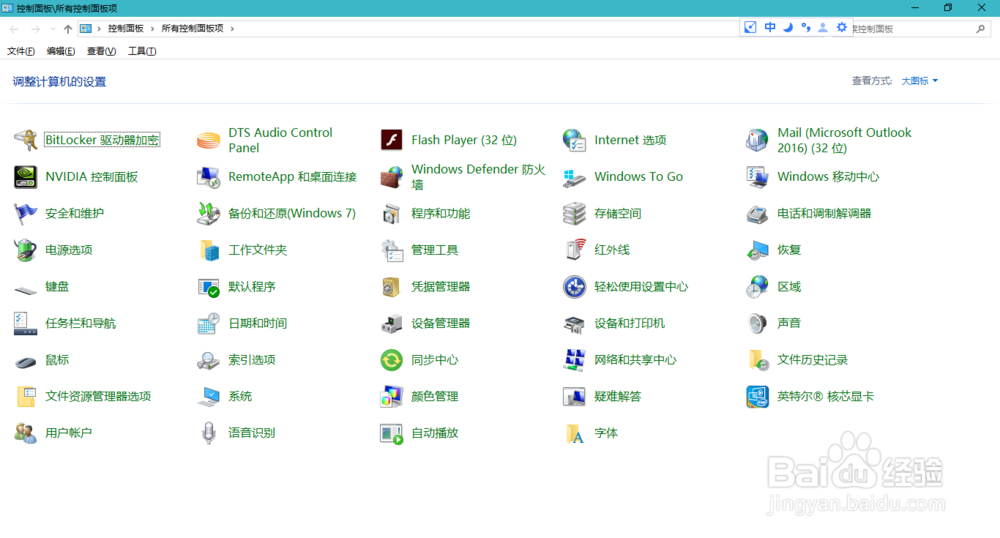The image size is (1000, 538).
Task: Click the search control panel field
Action: 912,29
